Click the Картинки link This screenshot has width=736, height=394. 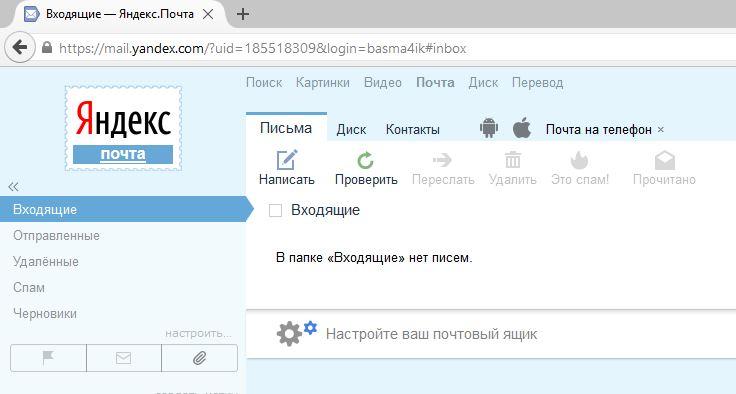coord(322,83)
